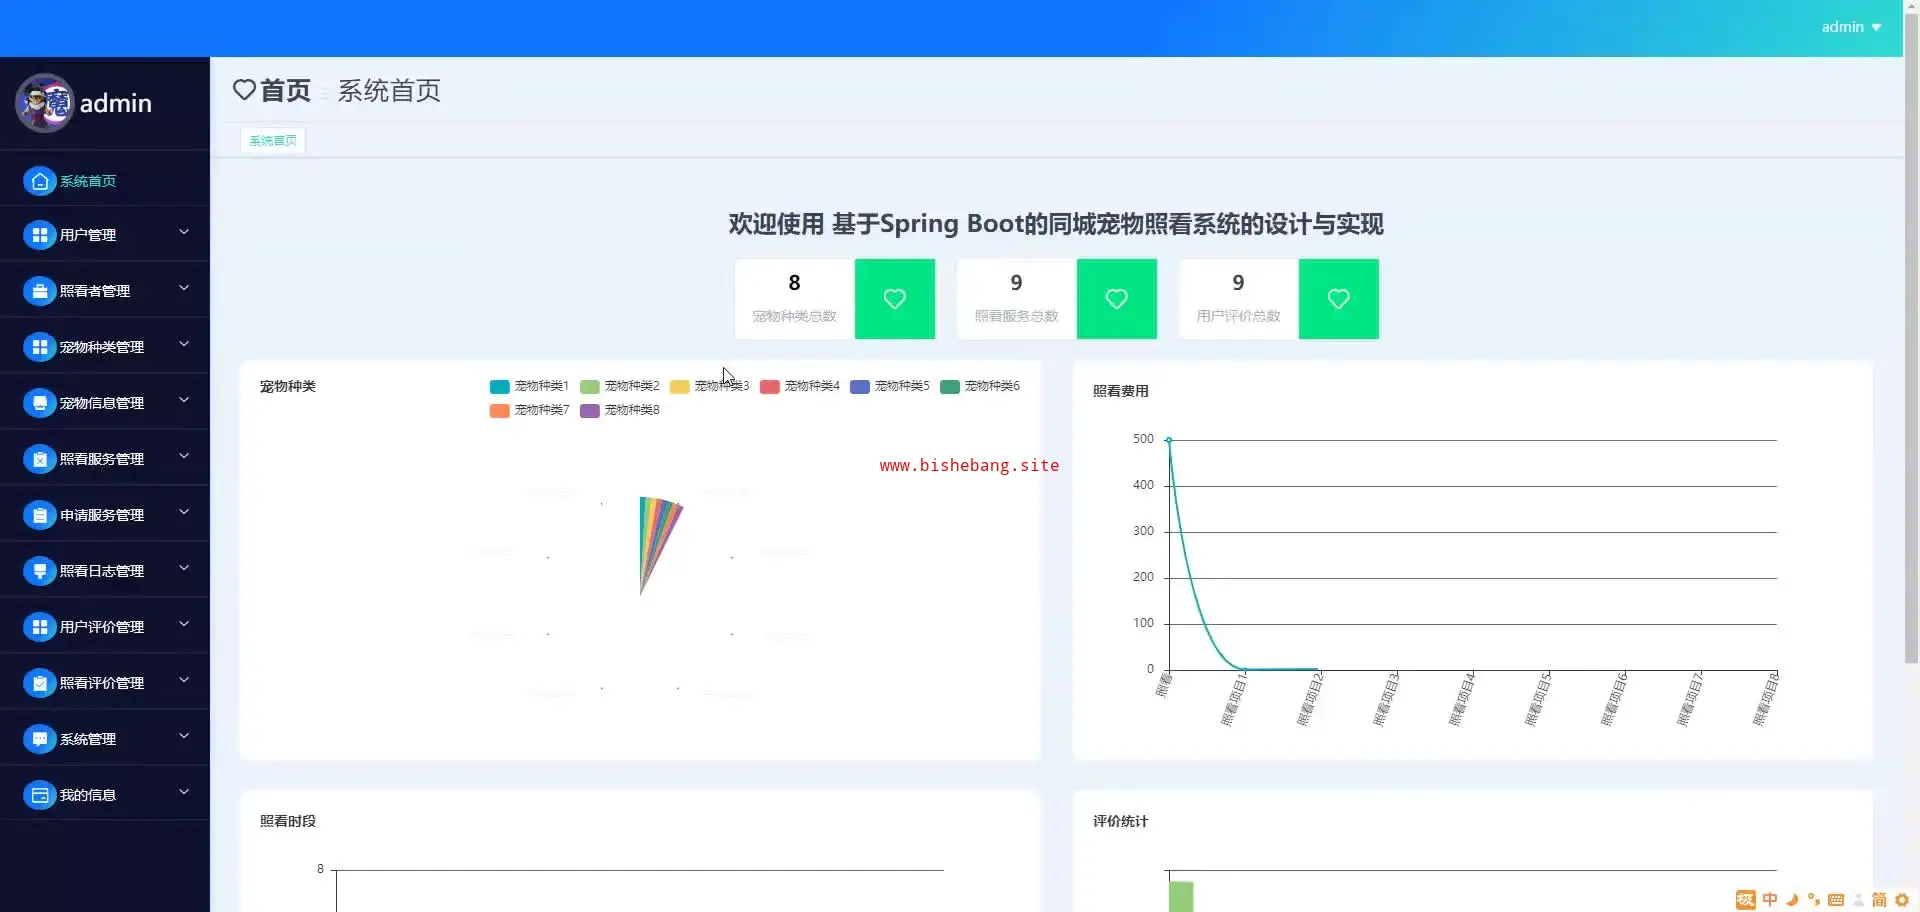Open the admin dropdown in top bar

click(x=1851, y=27)
